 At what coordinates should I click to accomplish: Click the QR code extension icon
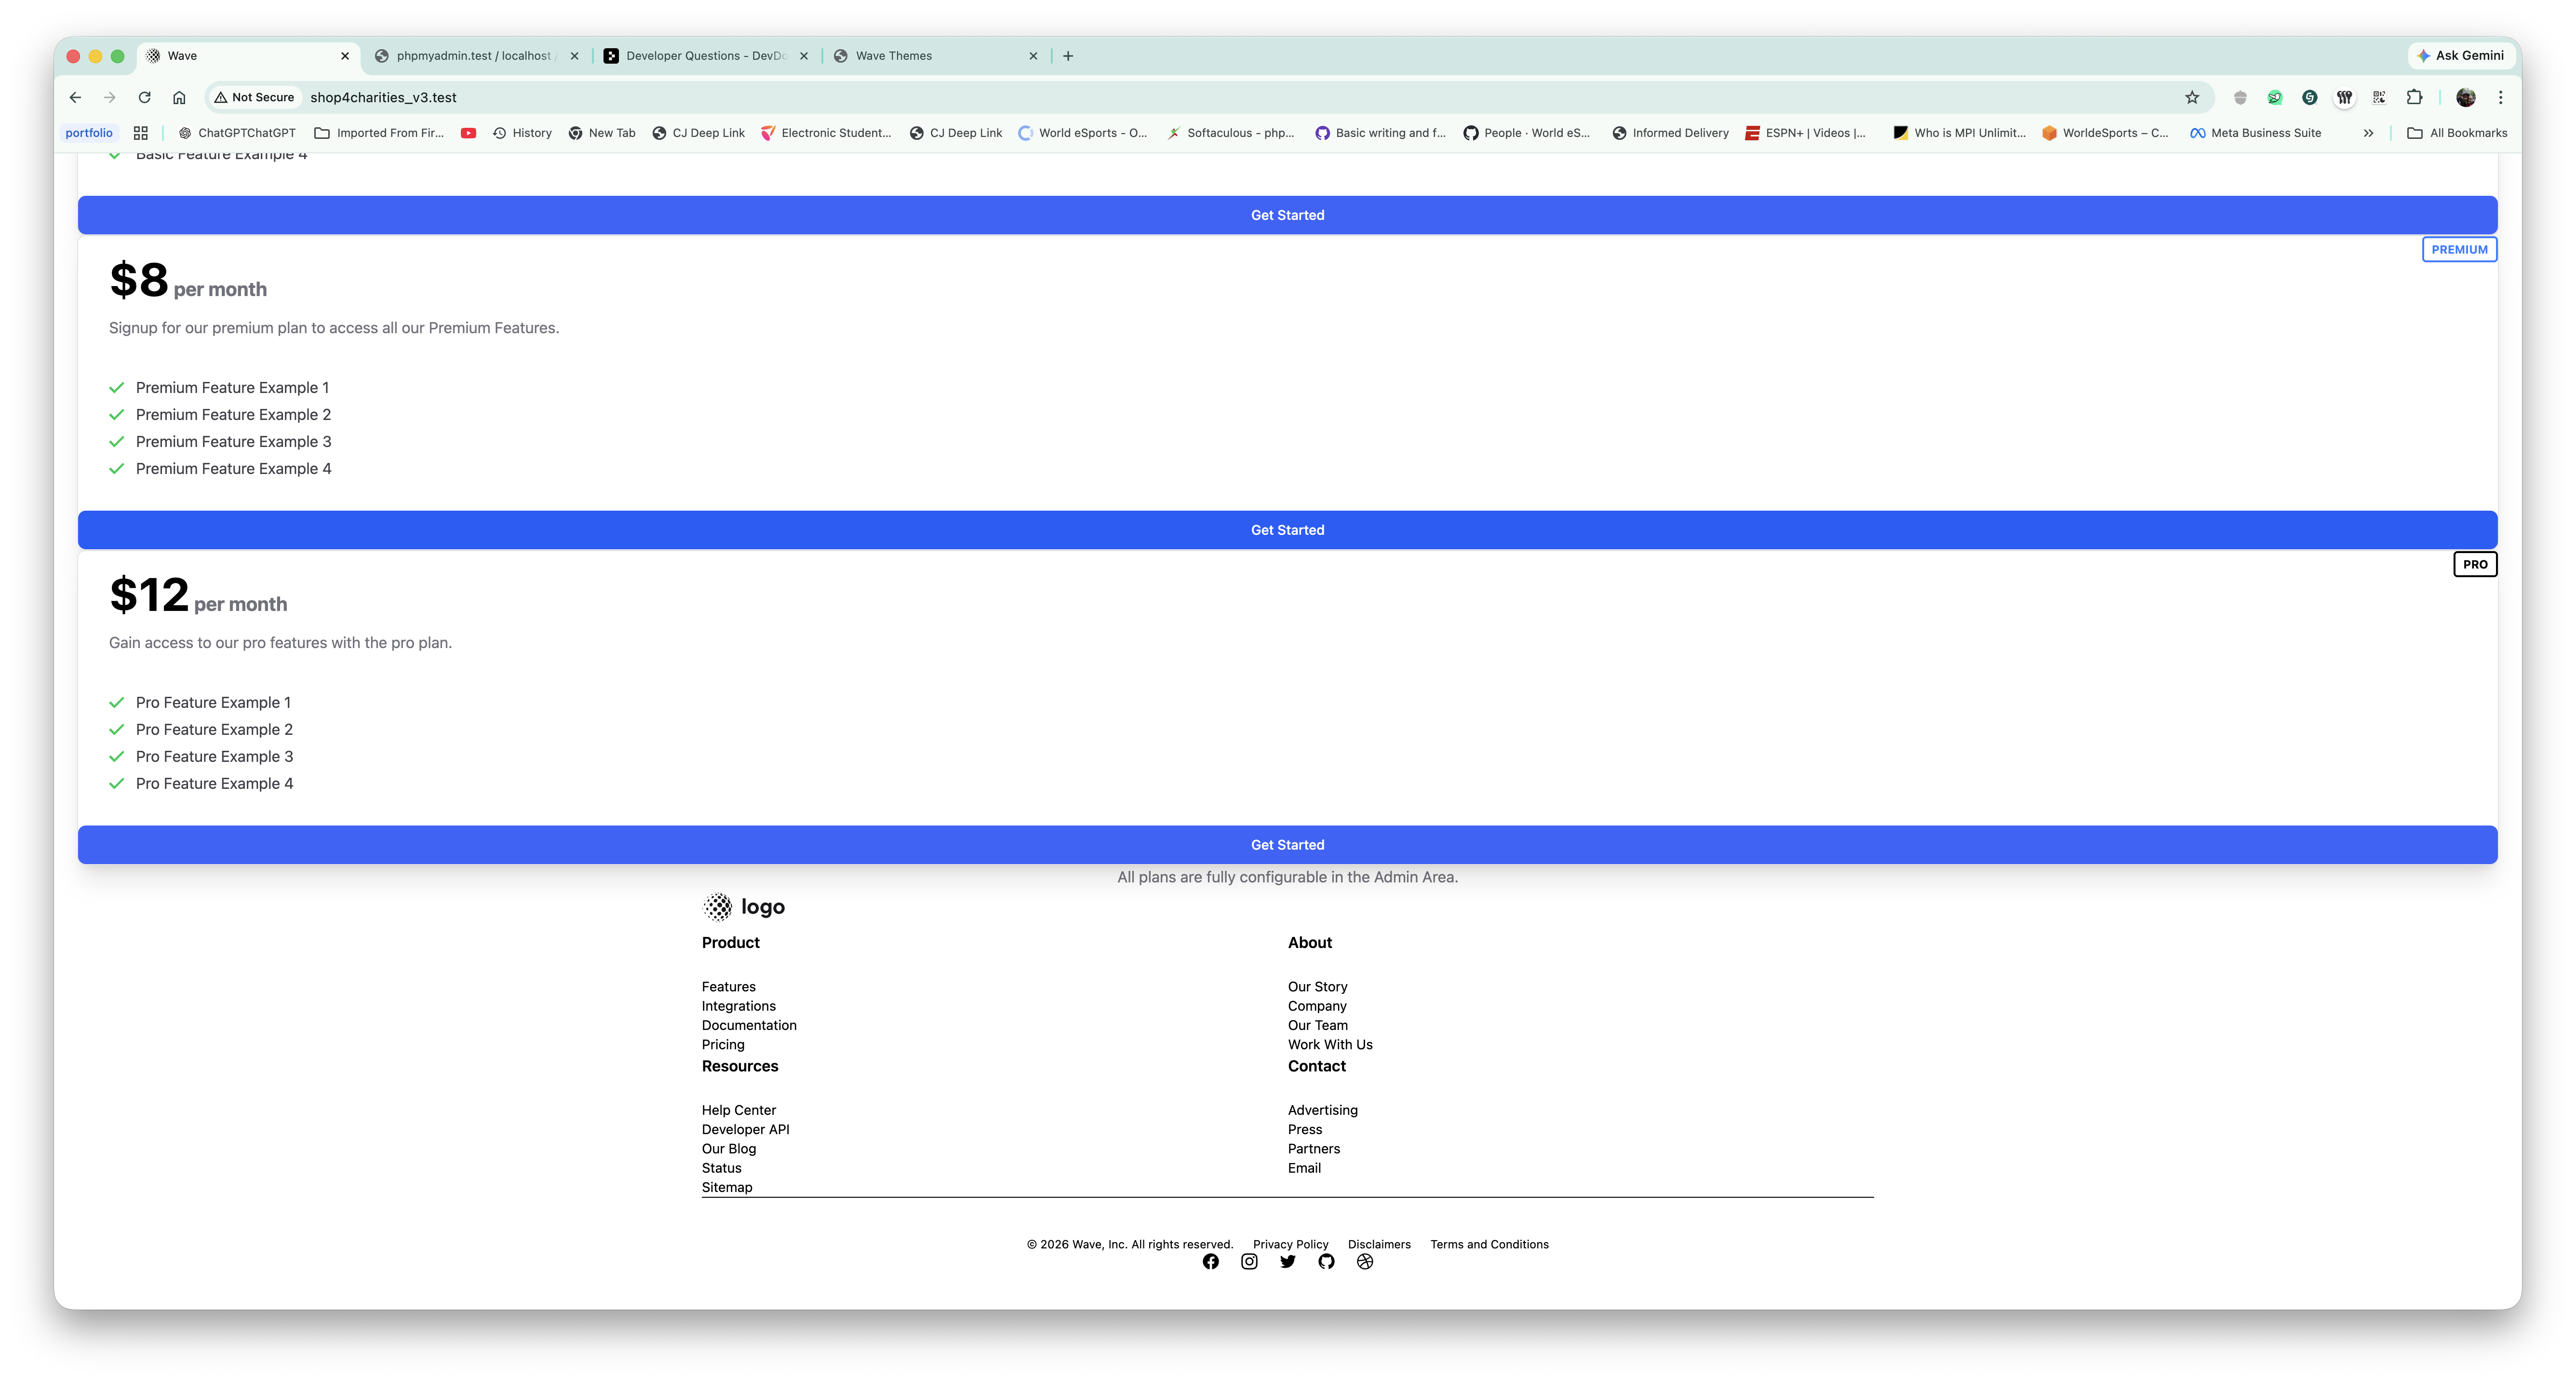coord(2379,97)
